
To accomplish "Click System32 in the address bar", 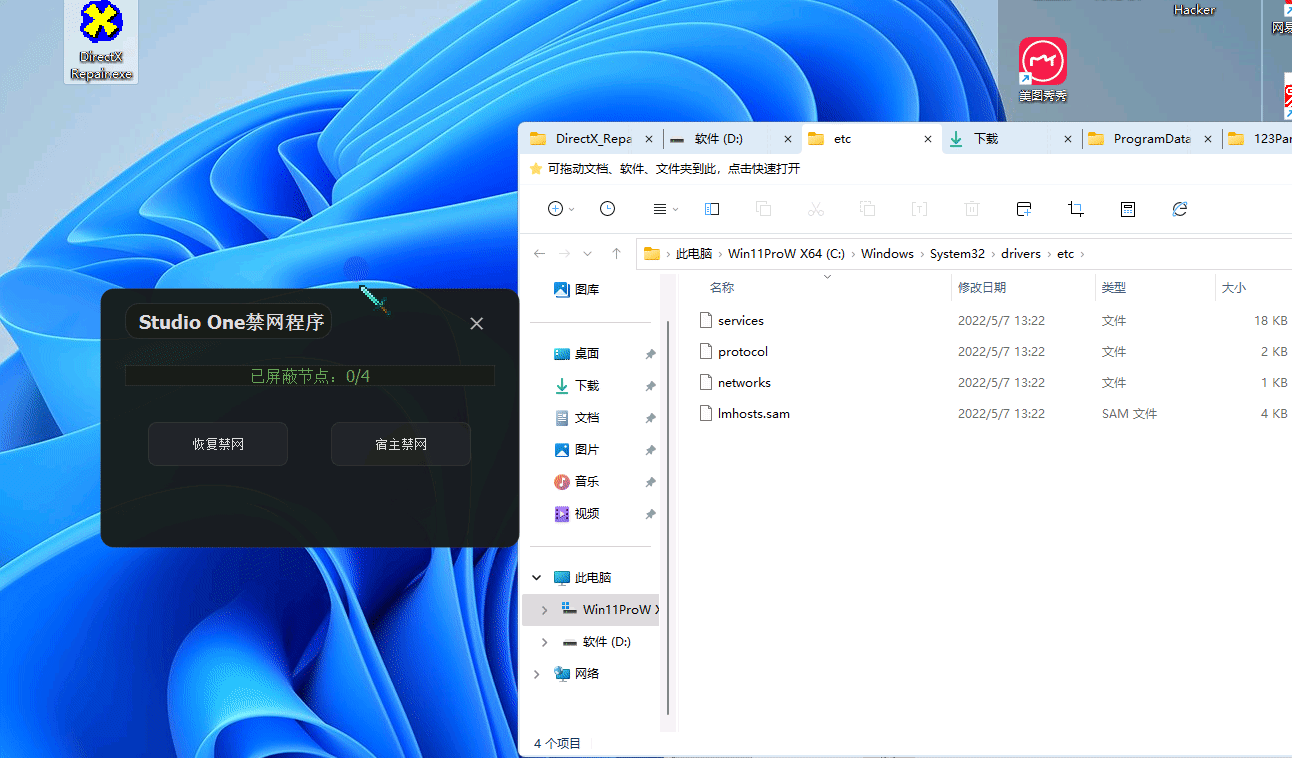I will click(x=957, y=254).
